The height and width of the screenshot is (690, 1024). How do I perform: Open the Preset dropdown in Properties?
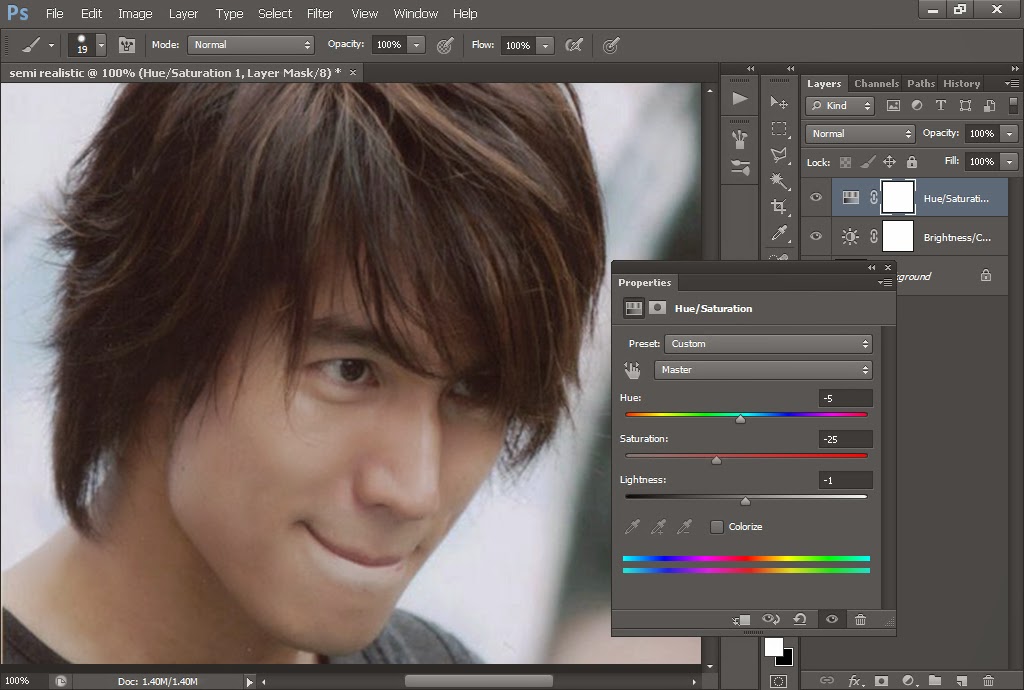click(768, 344)
